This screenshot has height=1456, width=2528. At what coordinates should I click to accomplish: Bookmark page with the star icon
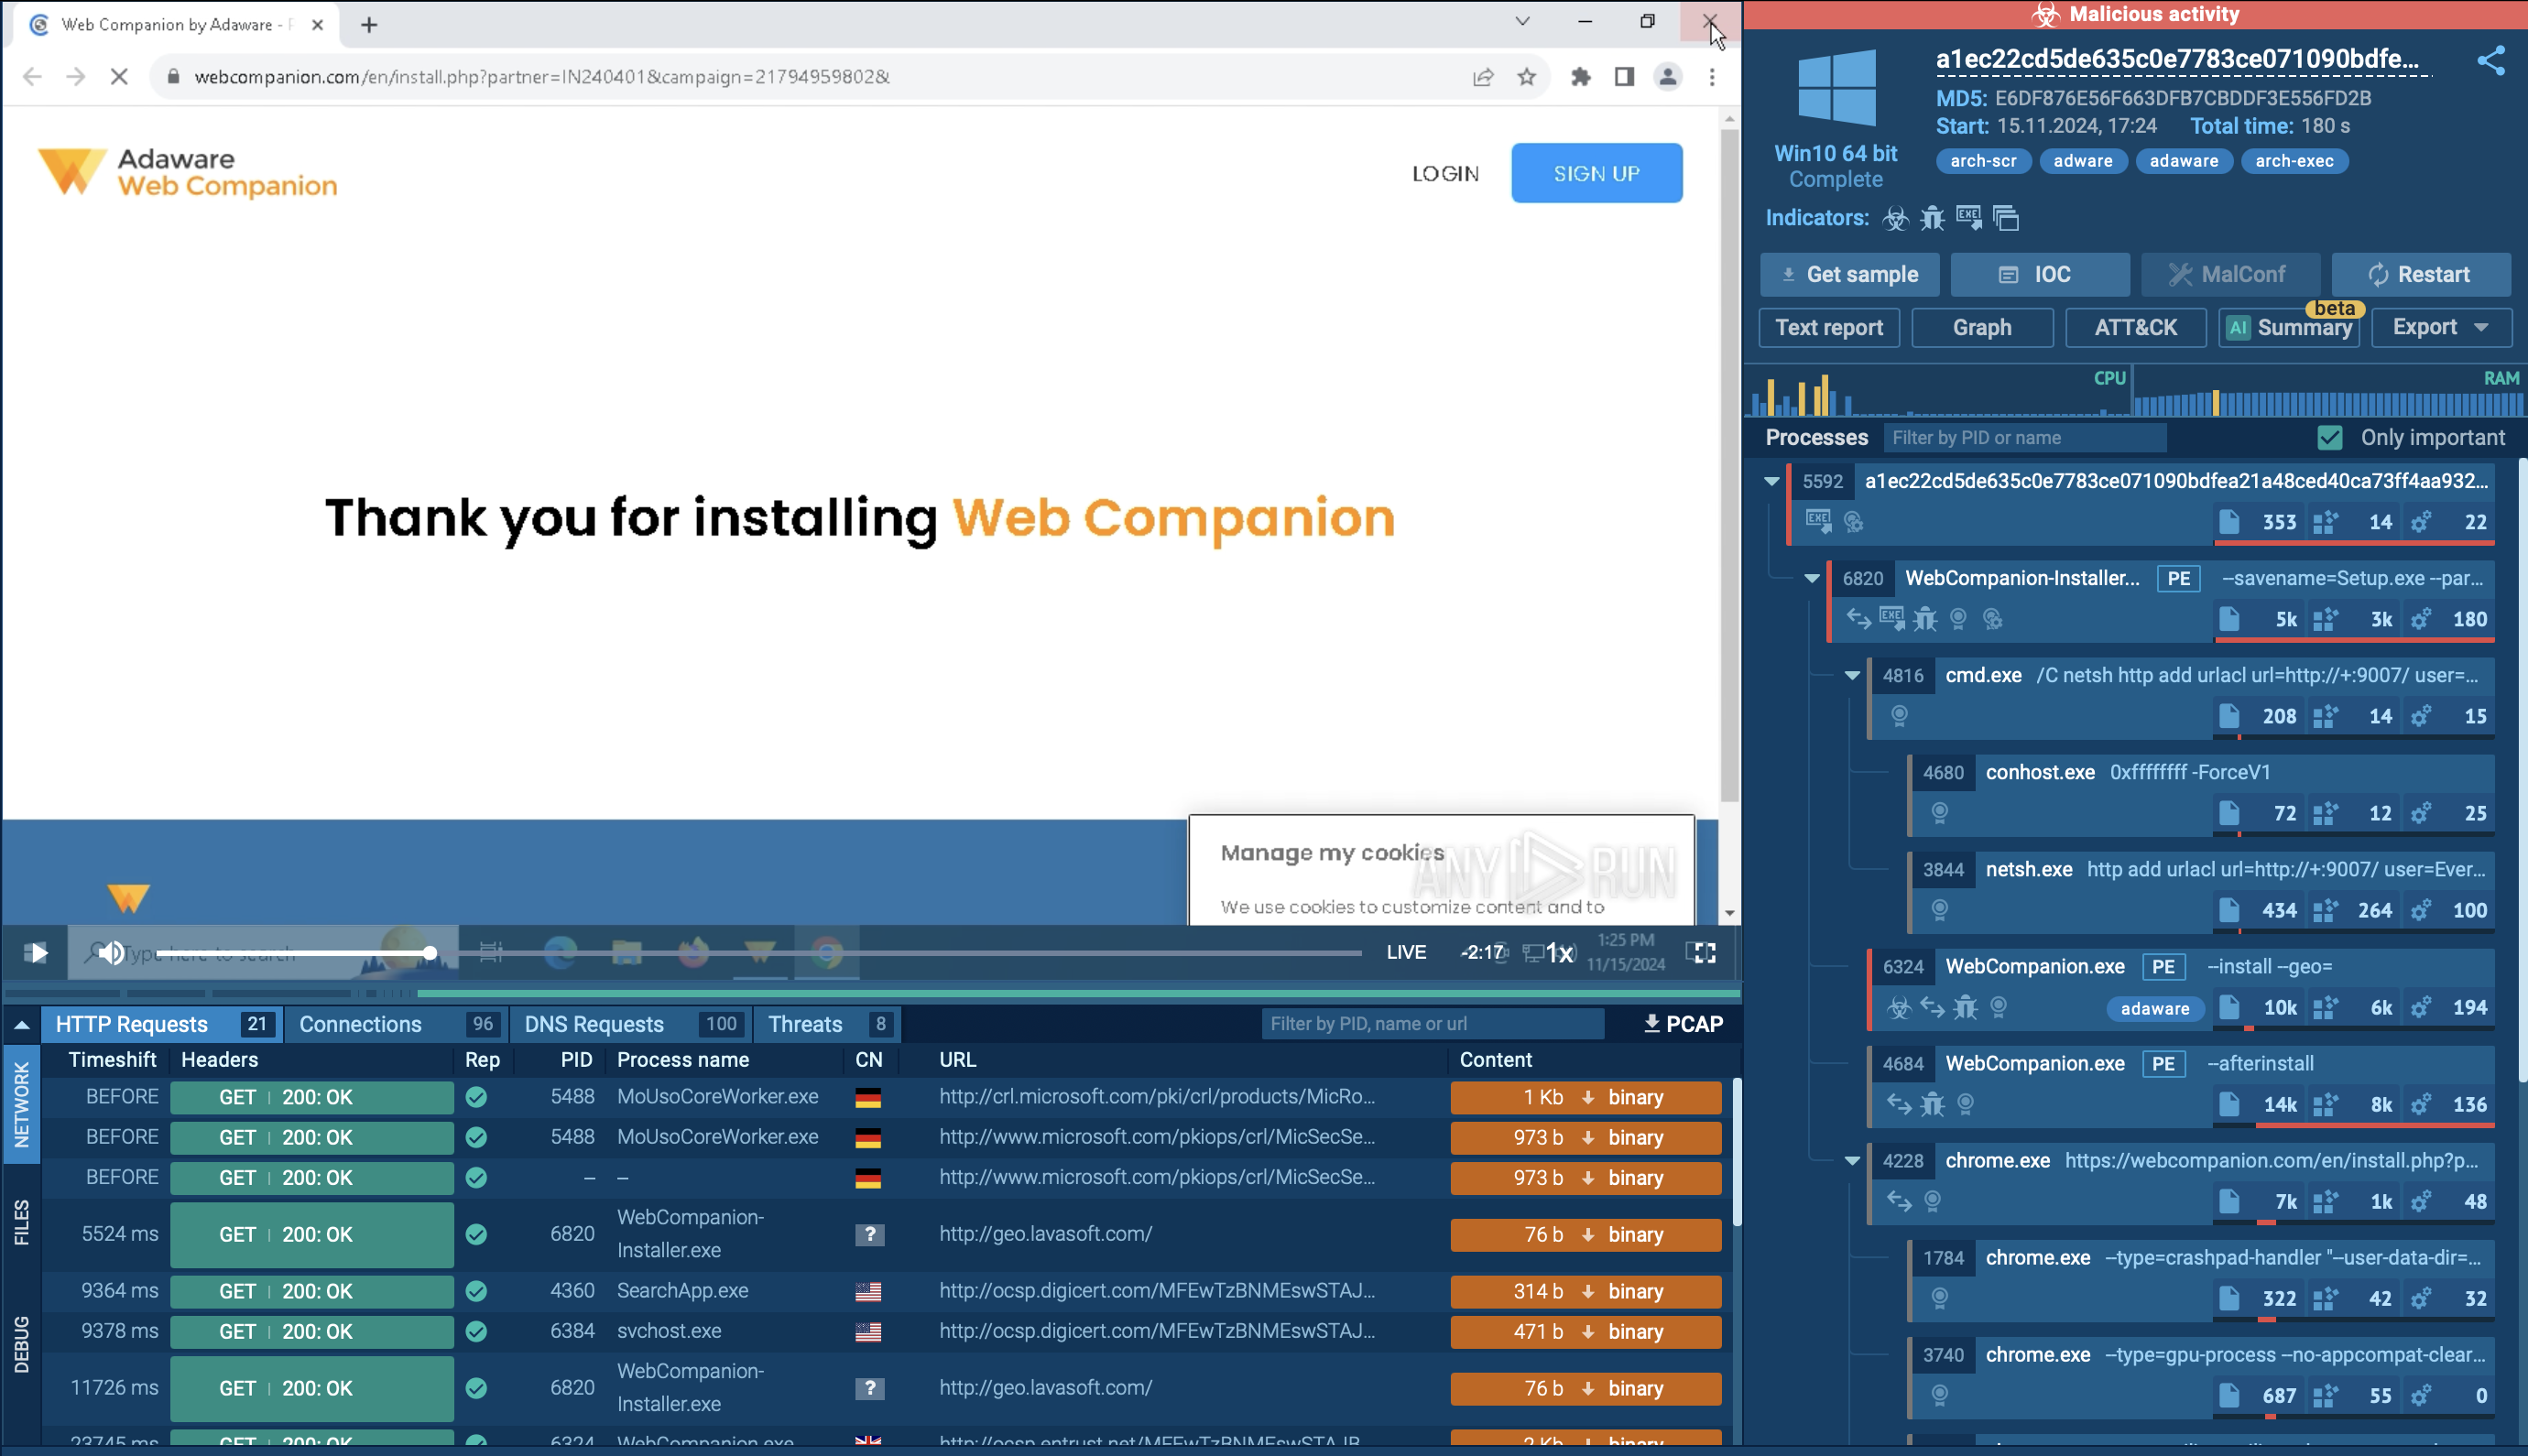(x=1526, y=77)
